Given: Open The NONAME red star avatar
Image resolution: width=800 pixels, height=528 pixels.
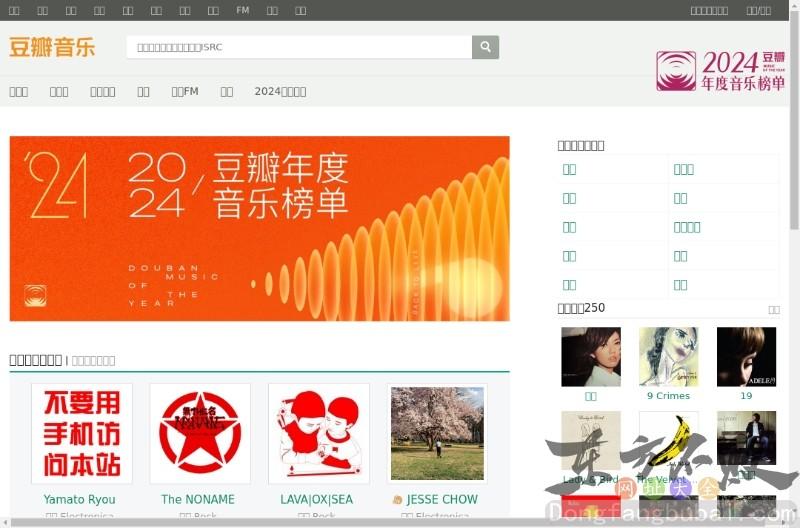Looking at the screenshot, I should point(200,433).
